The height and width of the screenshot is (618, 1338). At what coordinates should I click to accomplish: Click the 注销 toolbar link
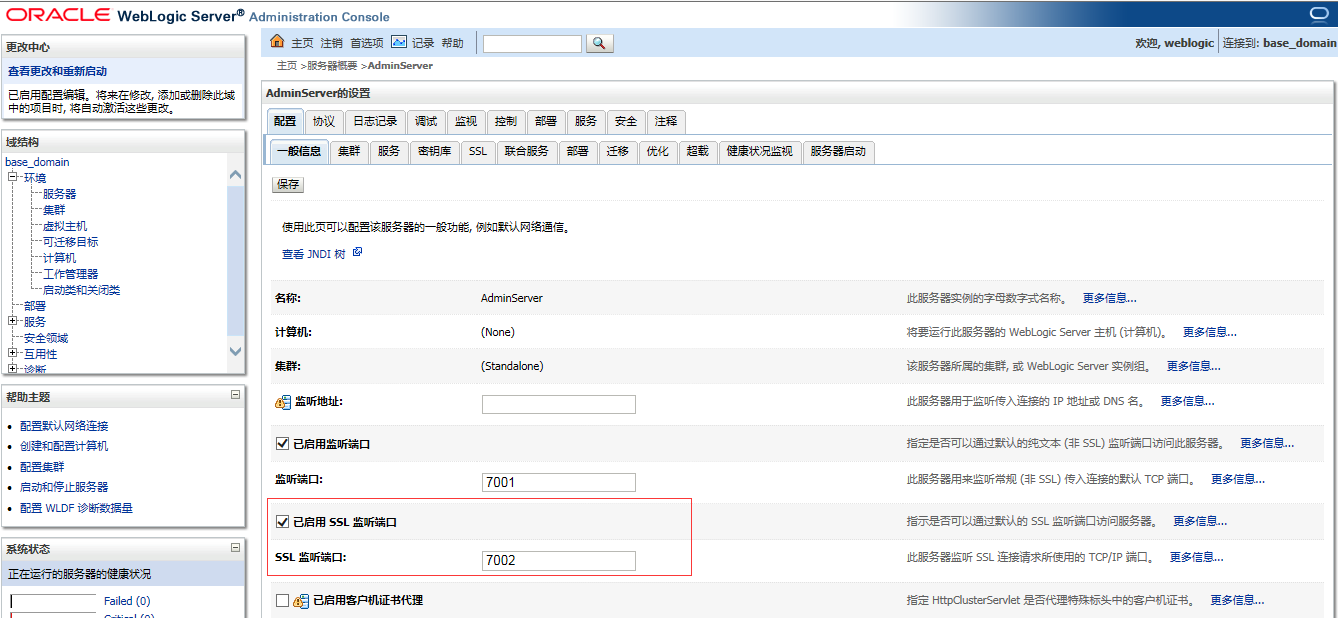[331, 43]
